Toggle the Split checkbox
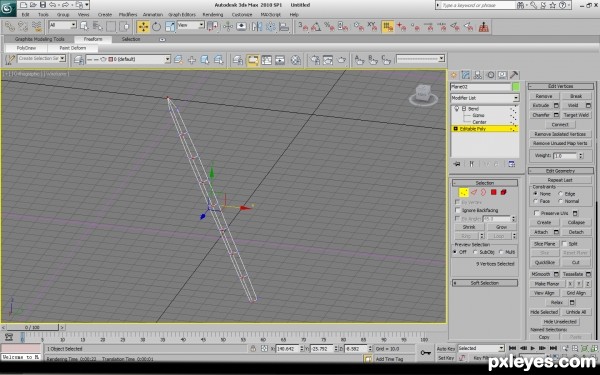 pyautogui.click(x=564, y=244)
